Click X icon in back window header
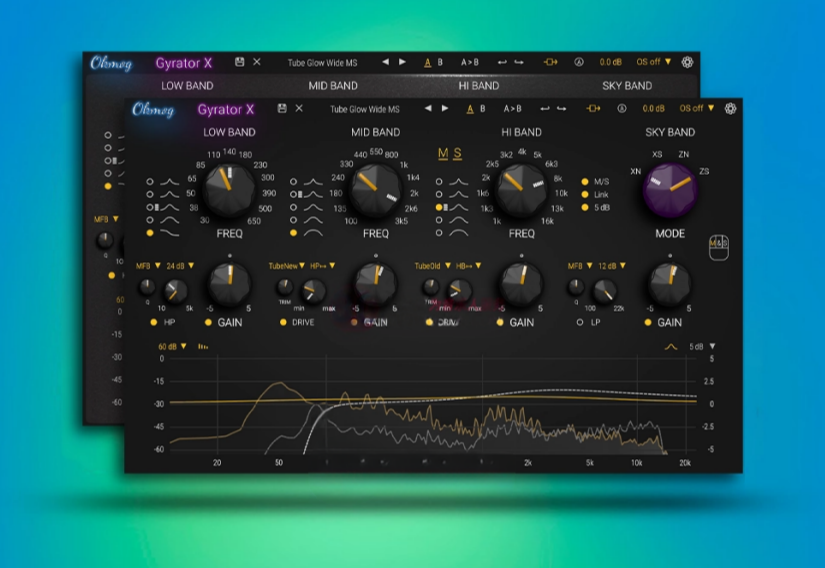 [x=257, y=62]
